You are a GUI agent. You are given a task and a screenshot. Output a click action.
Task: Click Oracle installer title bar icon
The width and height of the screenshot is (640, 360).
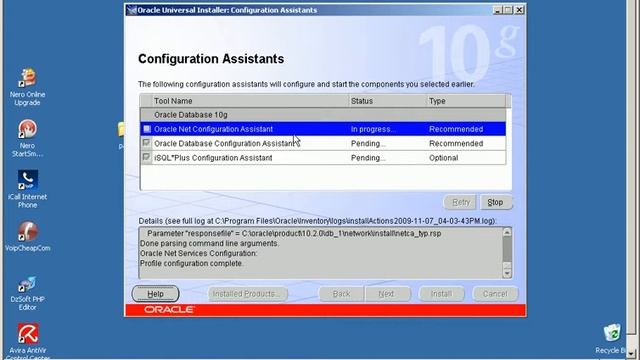coord(131,10)
